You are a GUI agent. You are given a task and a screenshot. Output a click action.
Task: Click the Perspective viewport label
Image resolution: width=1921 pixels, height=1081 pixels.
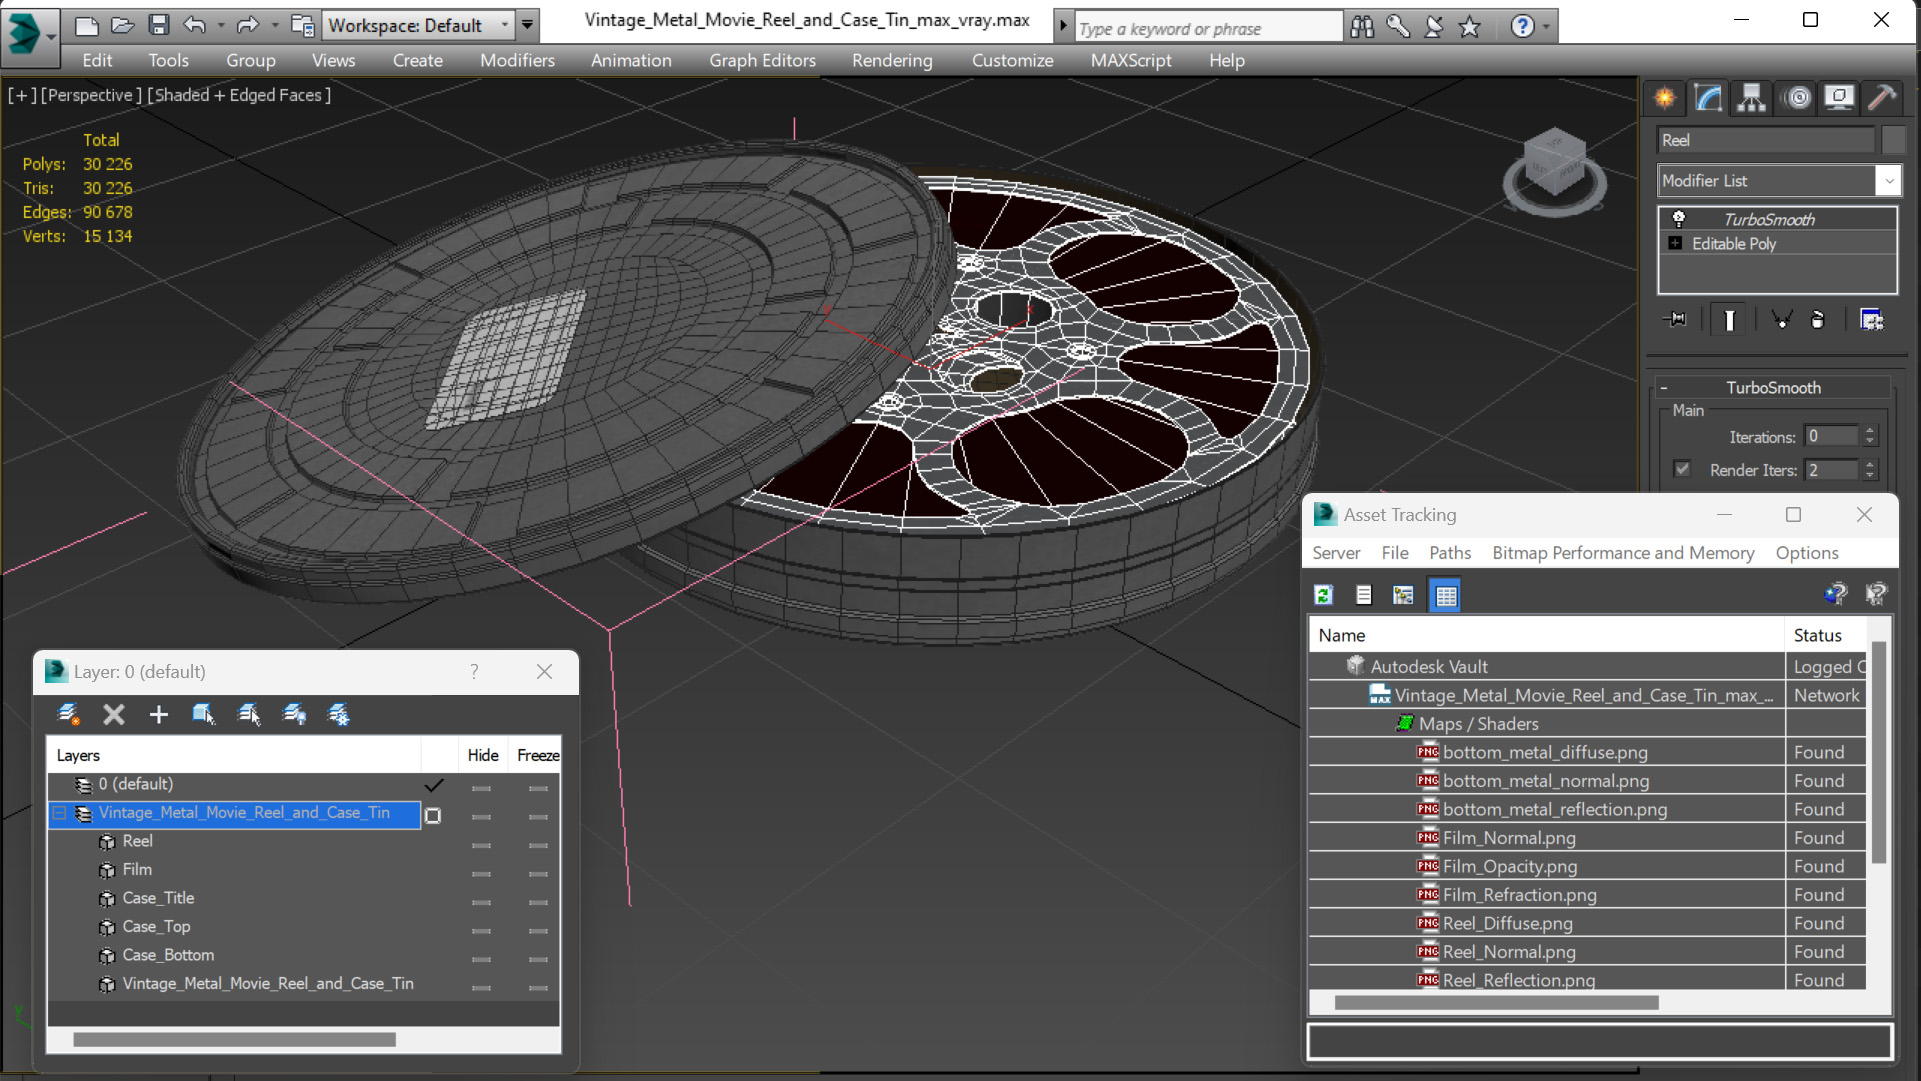coord(91,95)
